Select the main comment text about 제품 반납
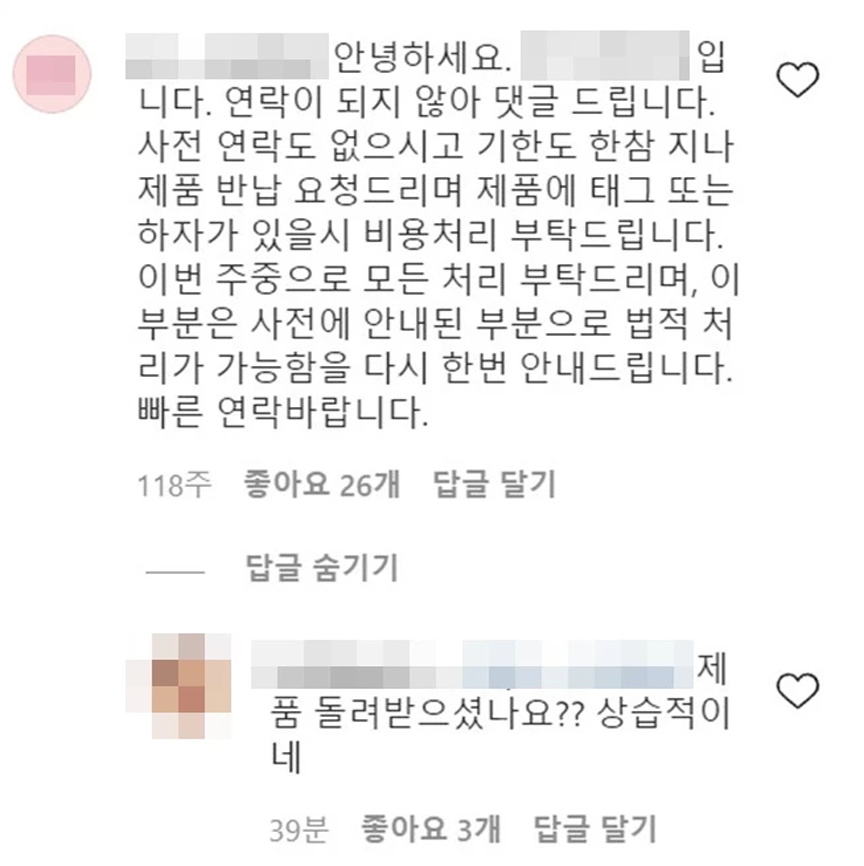Screen dimensions: 864x866 [436, 190]
